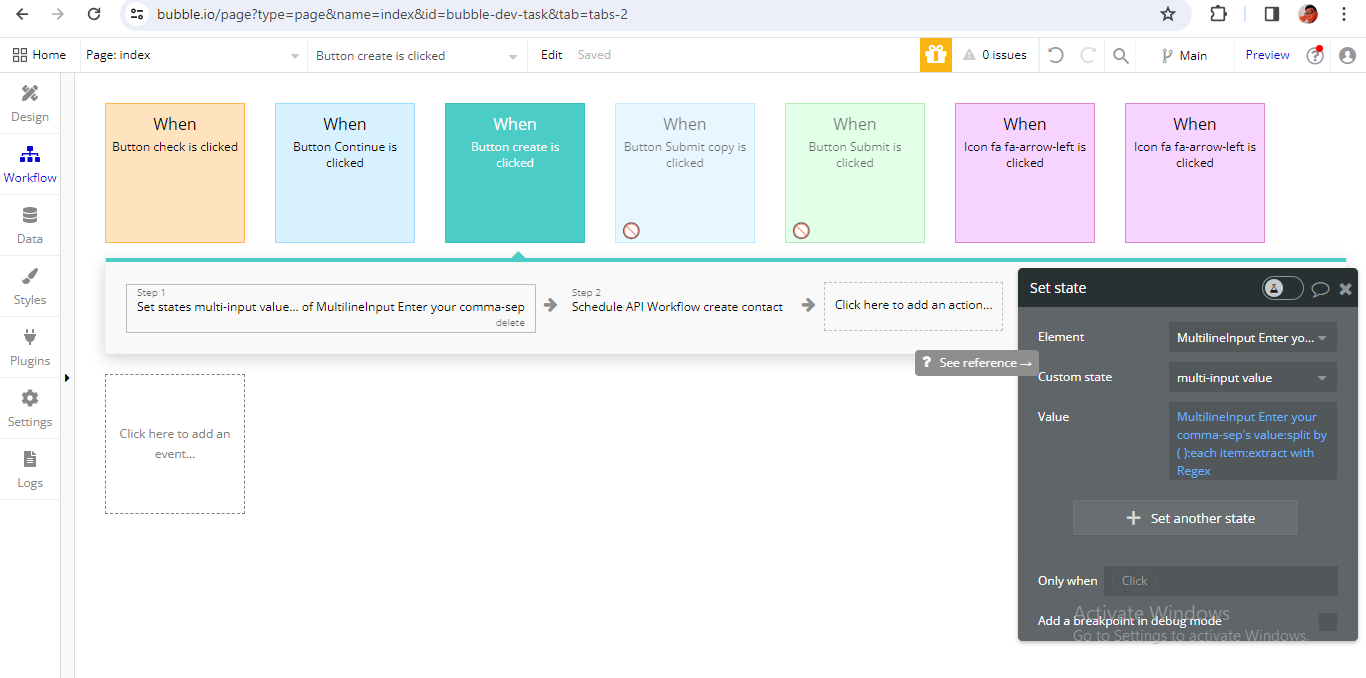The image size is (1366, 678).
Task: Click Set another state button
Action: pos(1185,518)
